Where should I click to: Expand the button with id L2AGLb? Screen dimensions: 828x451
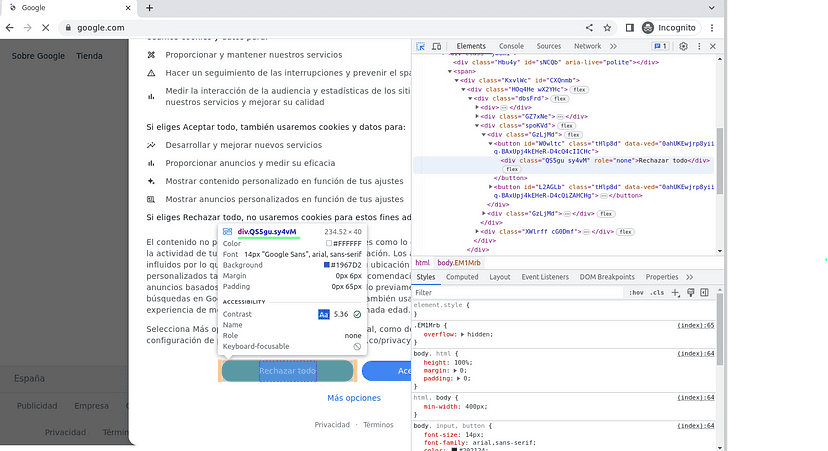491,187
